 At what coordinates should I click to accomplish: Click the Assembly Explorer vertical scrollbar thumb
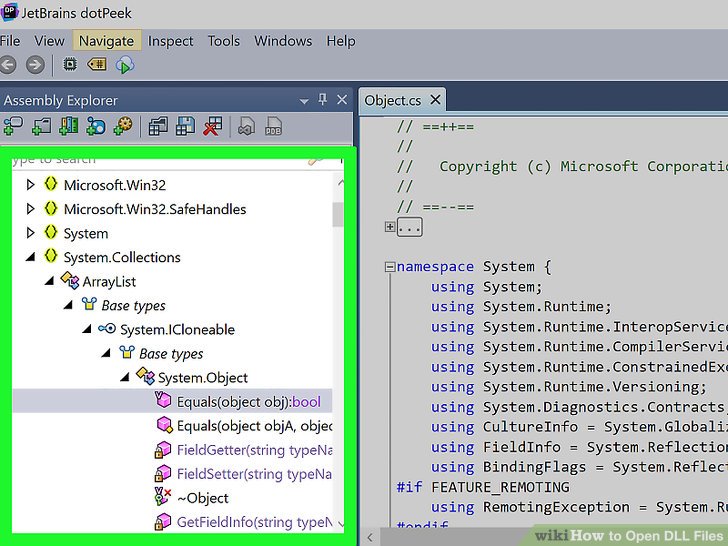pos(338,214)
